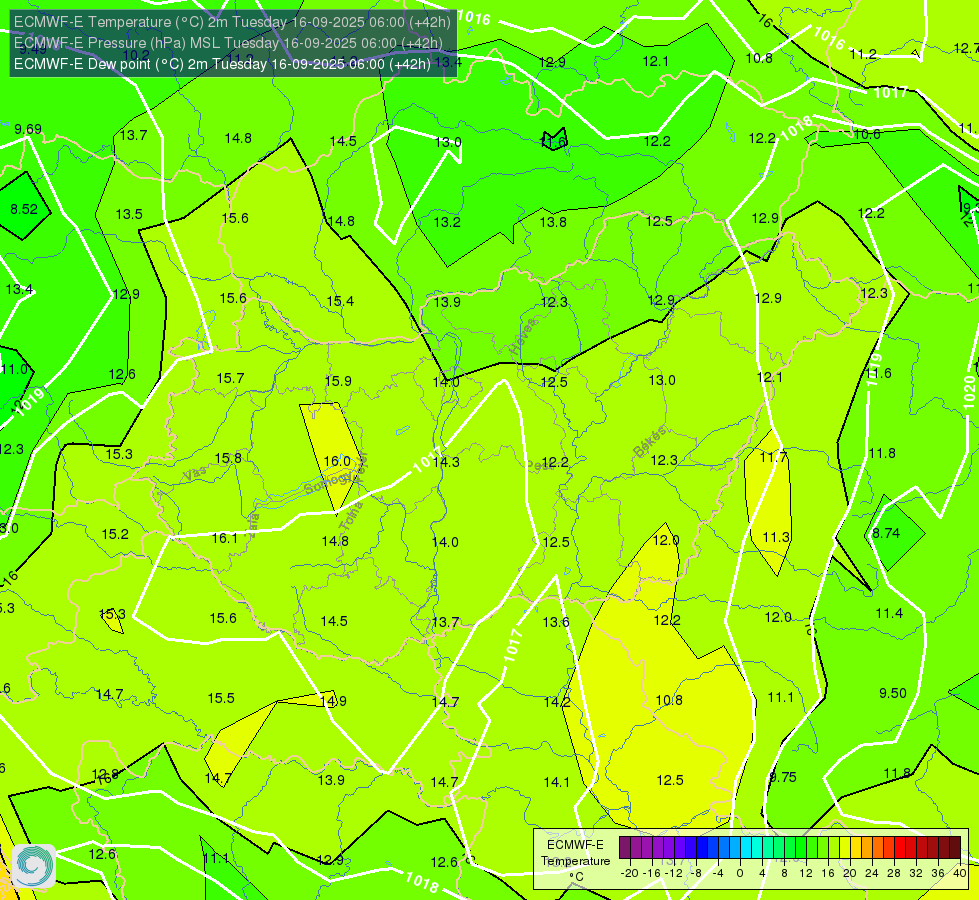Click the 11.3 temperature value
Screen dimensions: 979x900
tap(776, 537)
